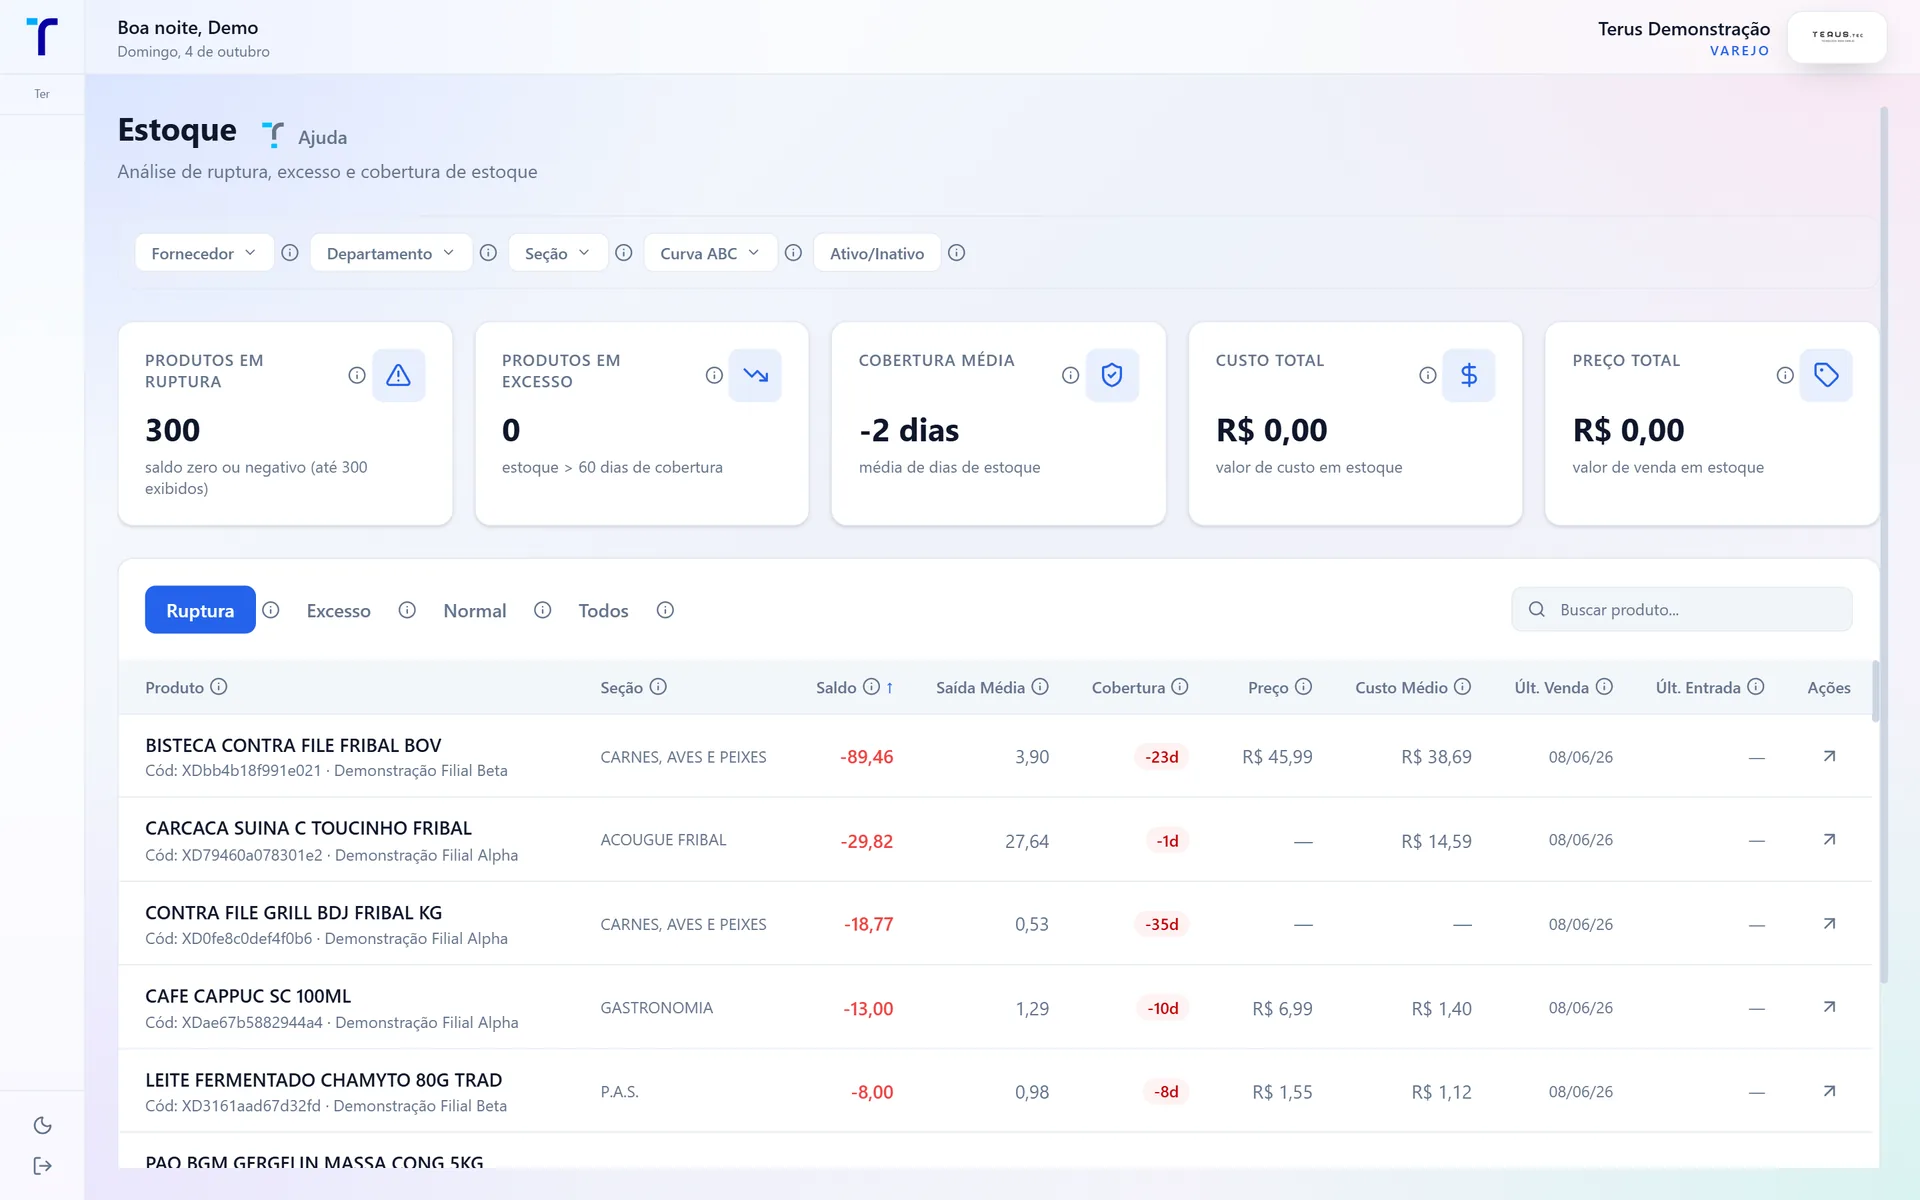Toggle dark mode moon icon
The height and width of the screenshot is (1200, 1920).
[42, 1126]
